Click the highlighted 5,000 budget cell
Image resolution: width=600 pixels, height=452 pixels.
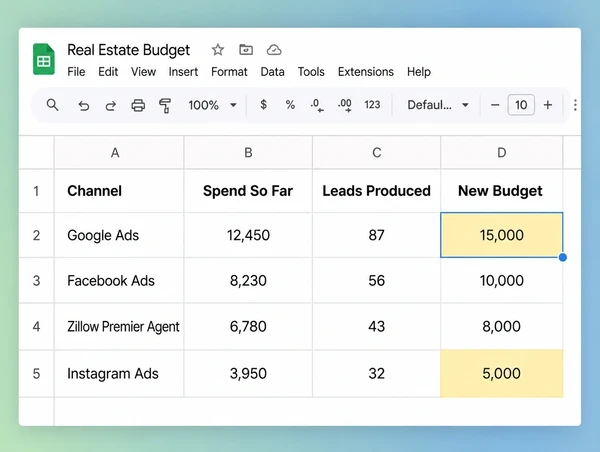[x=502, y=373]
